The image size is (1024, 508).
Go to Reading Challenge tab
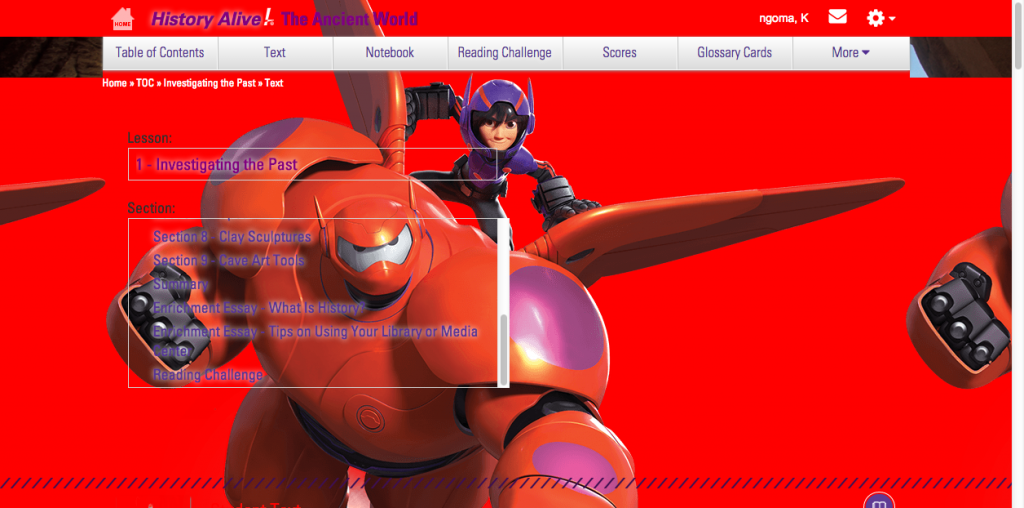point(505,53)
